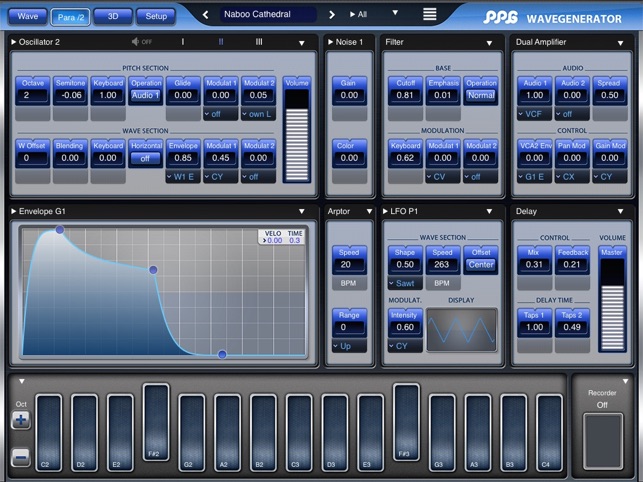Screen dimensions: 643x482
Task: Click the Oscillator 2 play triangle
Action: [x=14, y=42]
